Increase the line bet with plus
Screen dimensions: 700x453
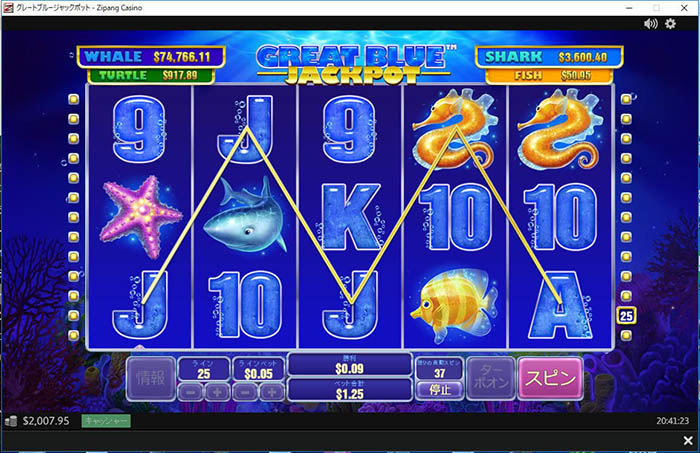[x=271, y=392]
